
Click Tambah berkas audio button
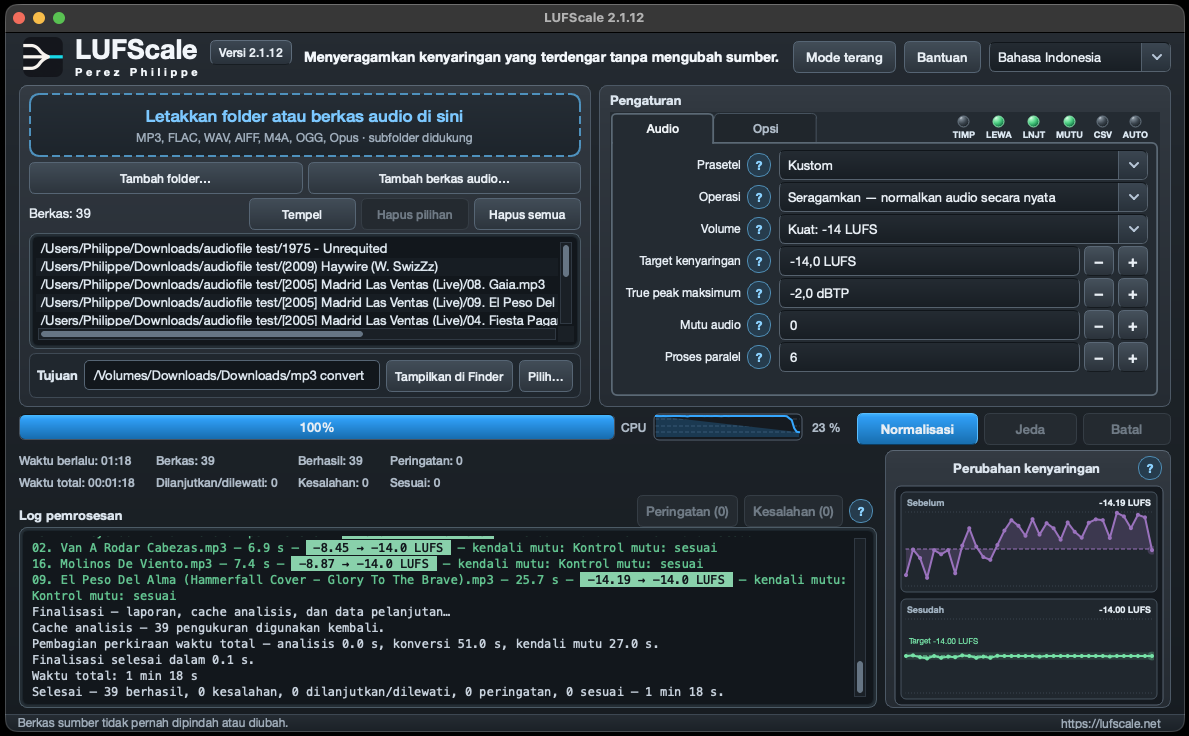[444, 178]
